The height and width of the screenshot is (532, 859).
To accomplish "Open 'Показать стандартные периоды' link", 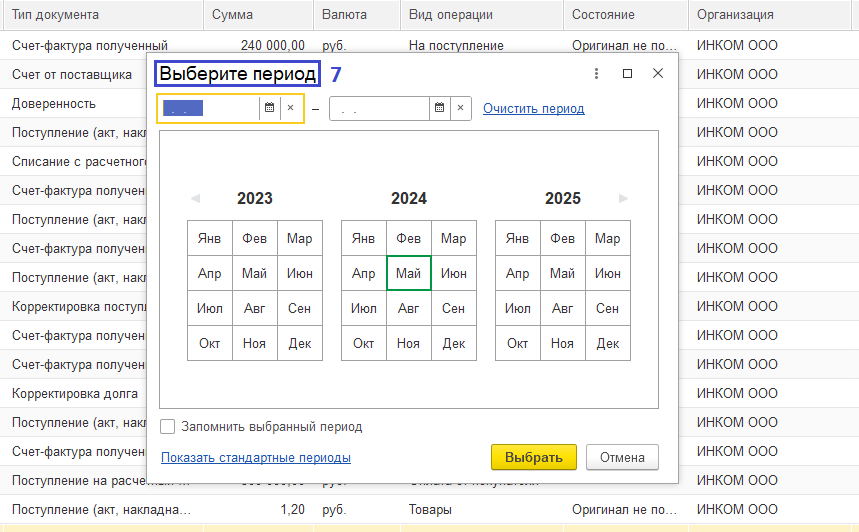I will (x=255, y=458).
